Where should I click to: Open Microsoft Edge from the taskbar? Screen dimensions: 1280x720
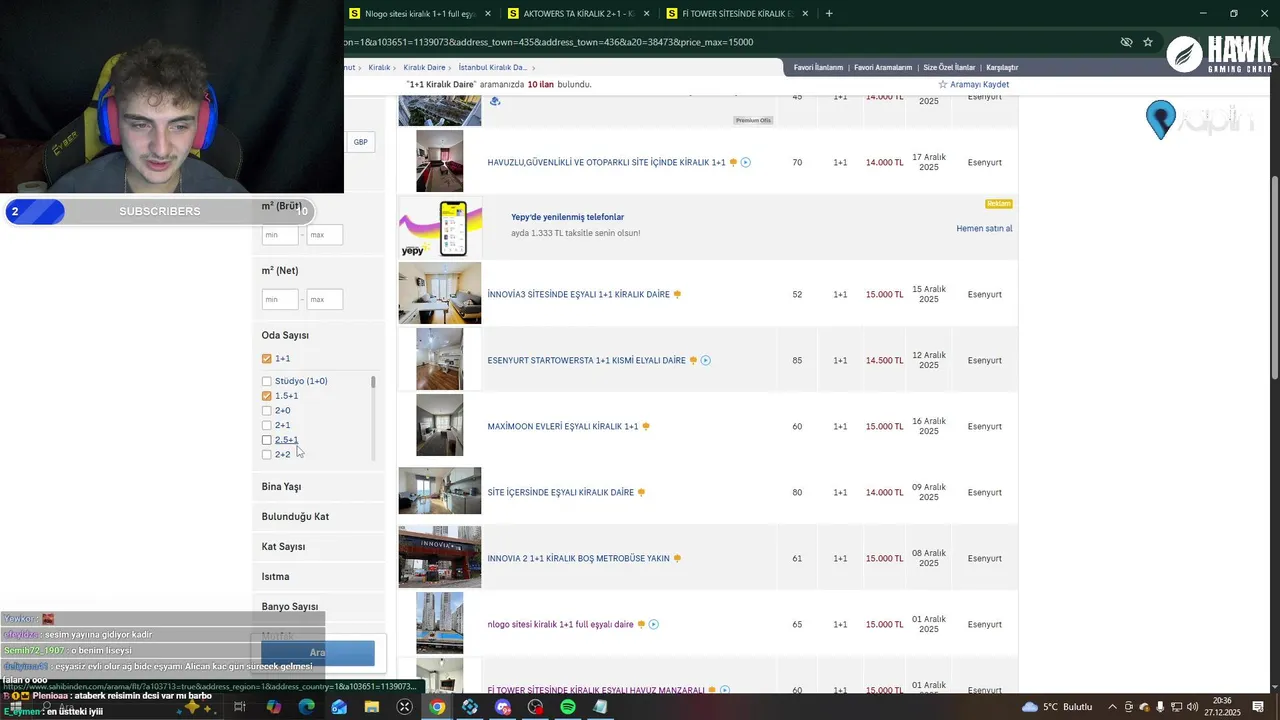point(306,707)
